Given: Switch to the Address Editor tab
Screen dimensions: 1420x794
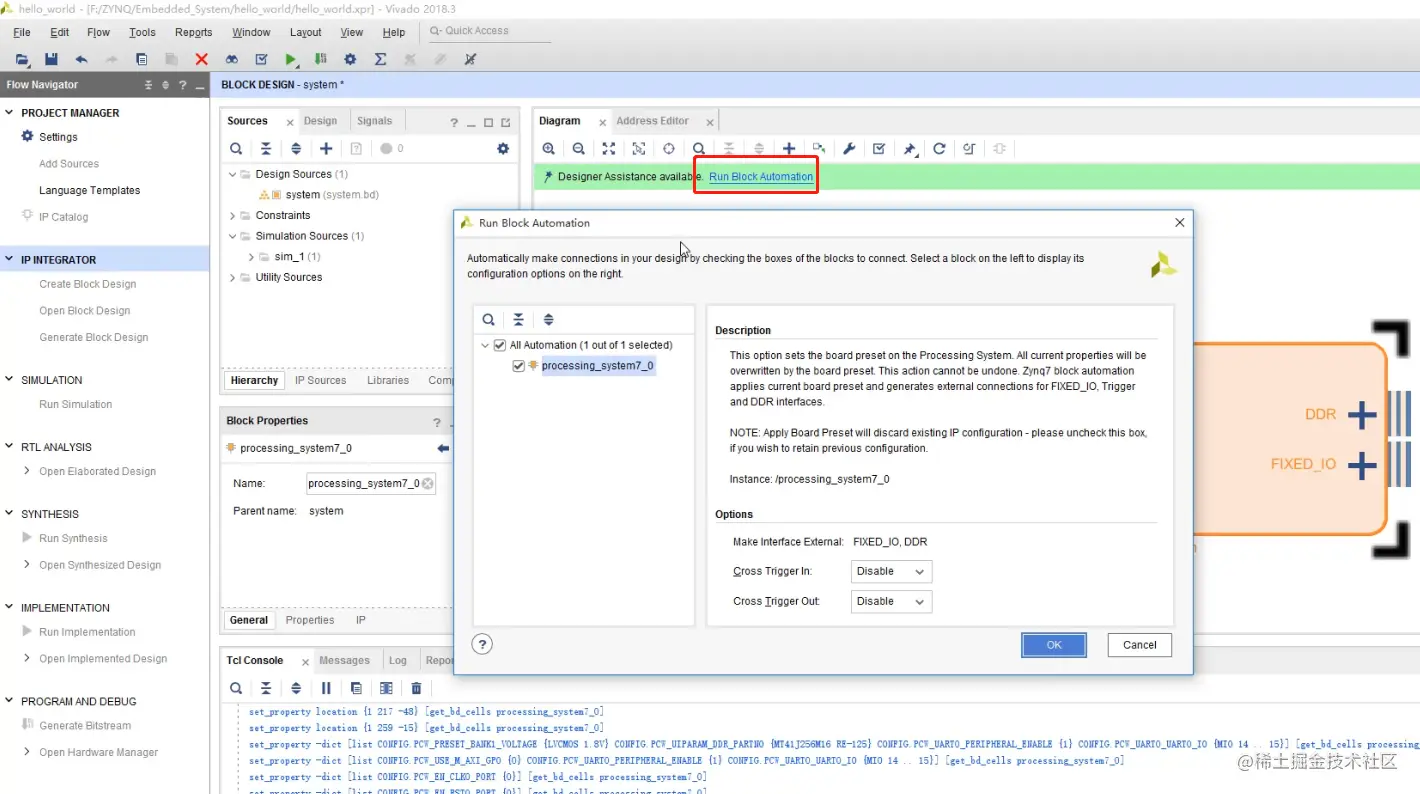Looking at the screenshot, I should click(652, 121).
